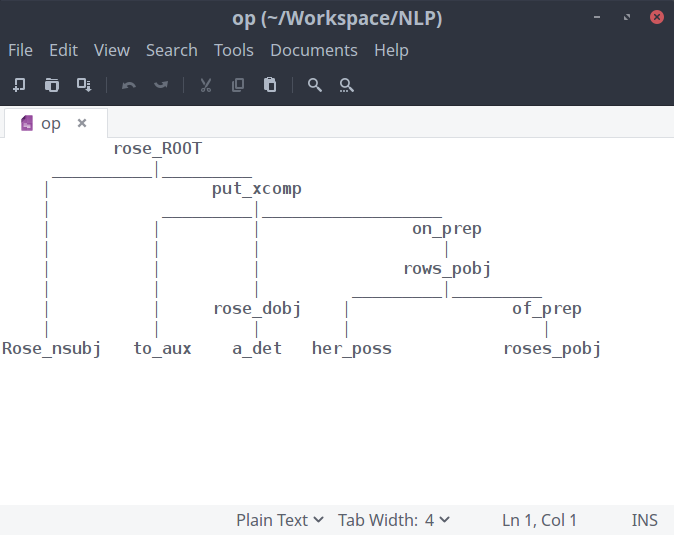Image resolution: width=674 pixels, height=535 pixels.
Task: Click the Find magnifier icon
Action: coord(315,85)
